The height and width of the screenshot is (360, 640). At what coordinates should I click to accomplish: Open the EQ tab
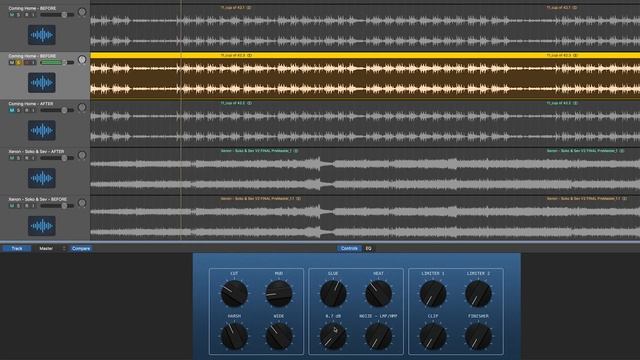pos(369,248)
